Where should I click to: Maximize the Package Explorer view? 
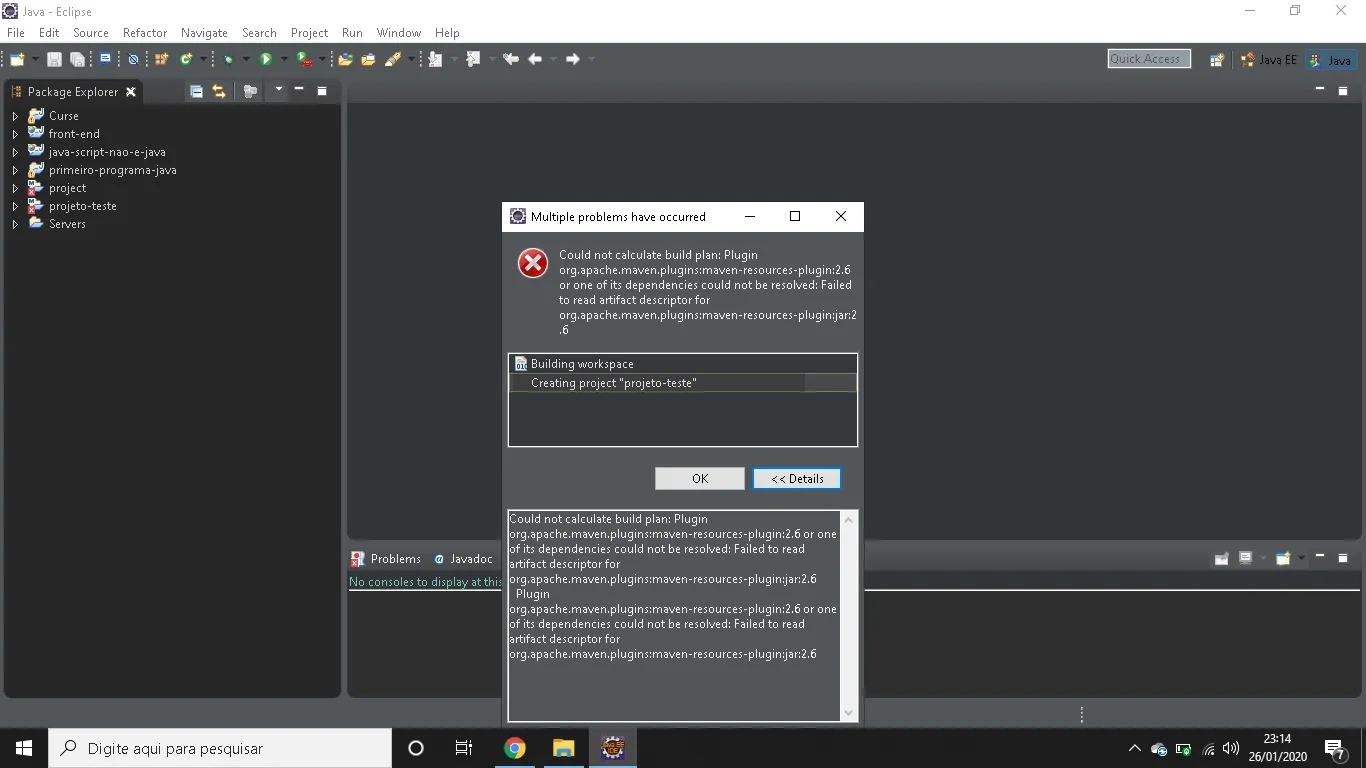pos(322,91)
